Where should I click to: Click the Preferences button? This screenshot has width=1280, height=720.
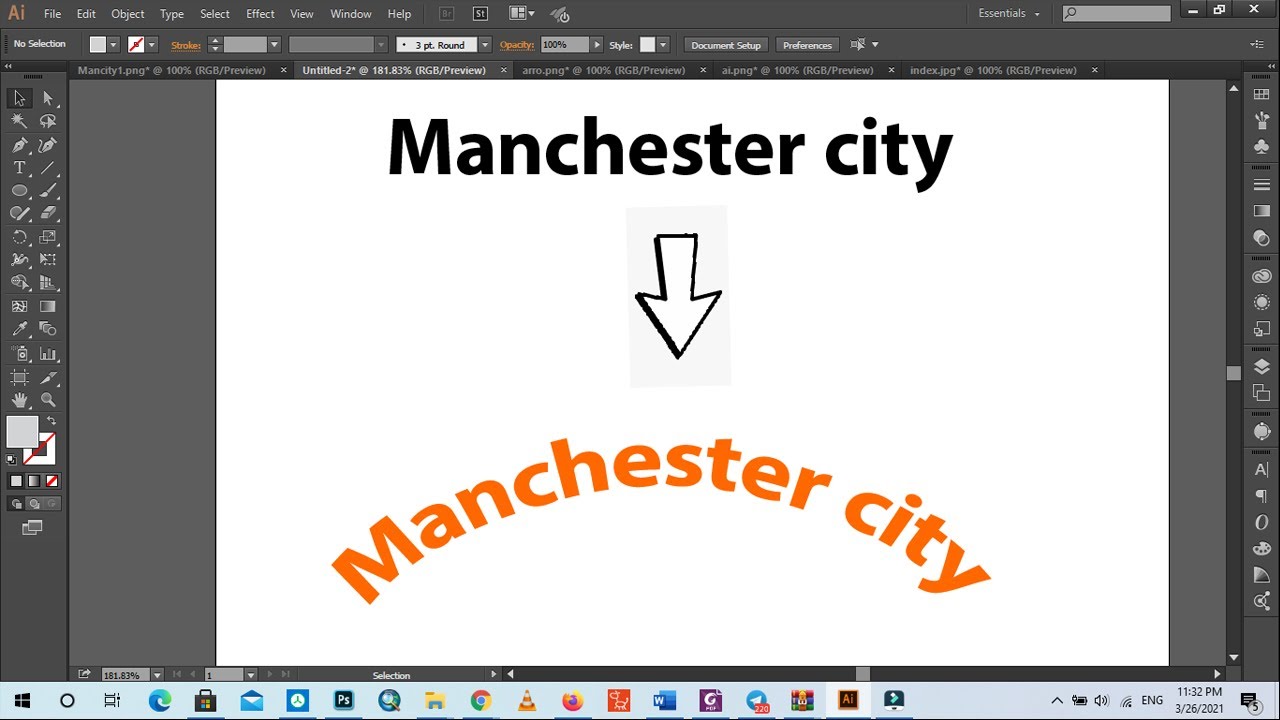tap(807, 45)
